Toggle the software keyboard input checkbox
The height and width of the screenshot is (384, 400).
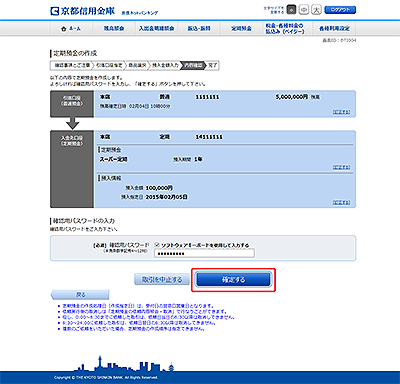[157, 245]
